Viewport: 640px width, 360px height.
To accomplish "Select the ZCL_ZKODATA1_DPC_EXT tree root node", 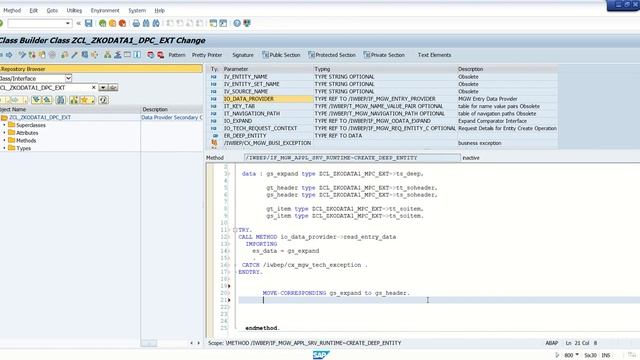I will tap(40, 117).
